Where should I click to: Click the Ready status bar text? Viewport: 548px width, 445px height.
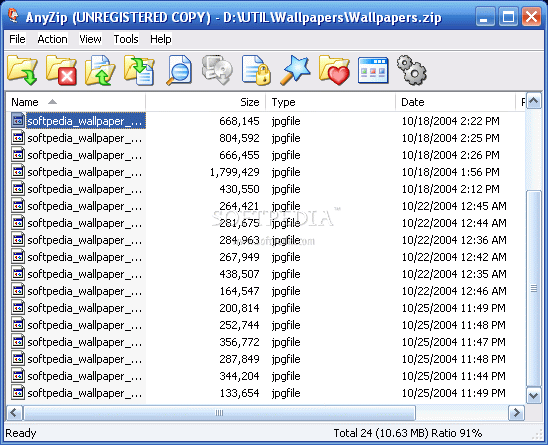point(21,433)
